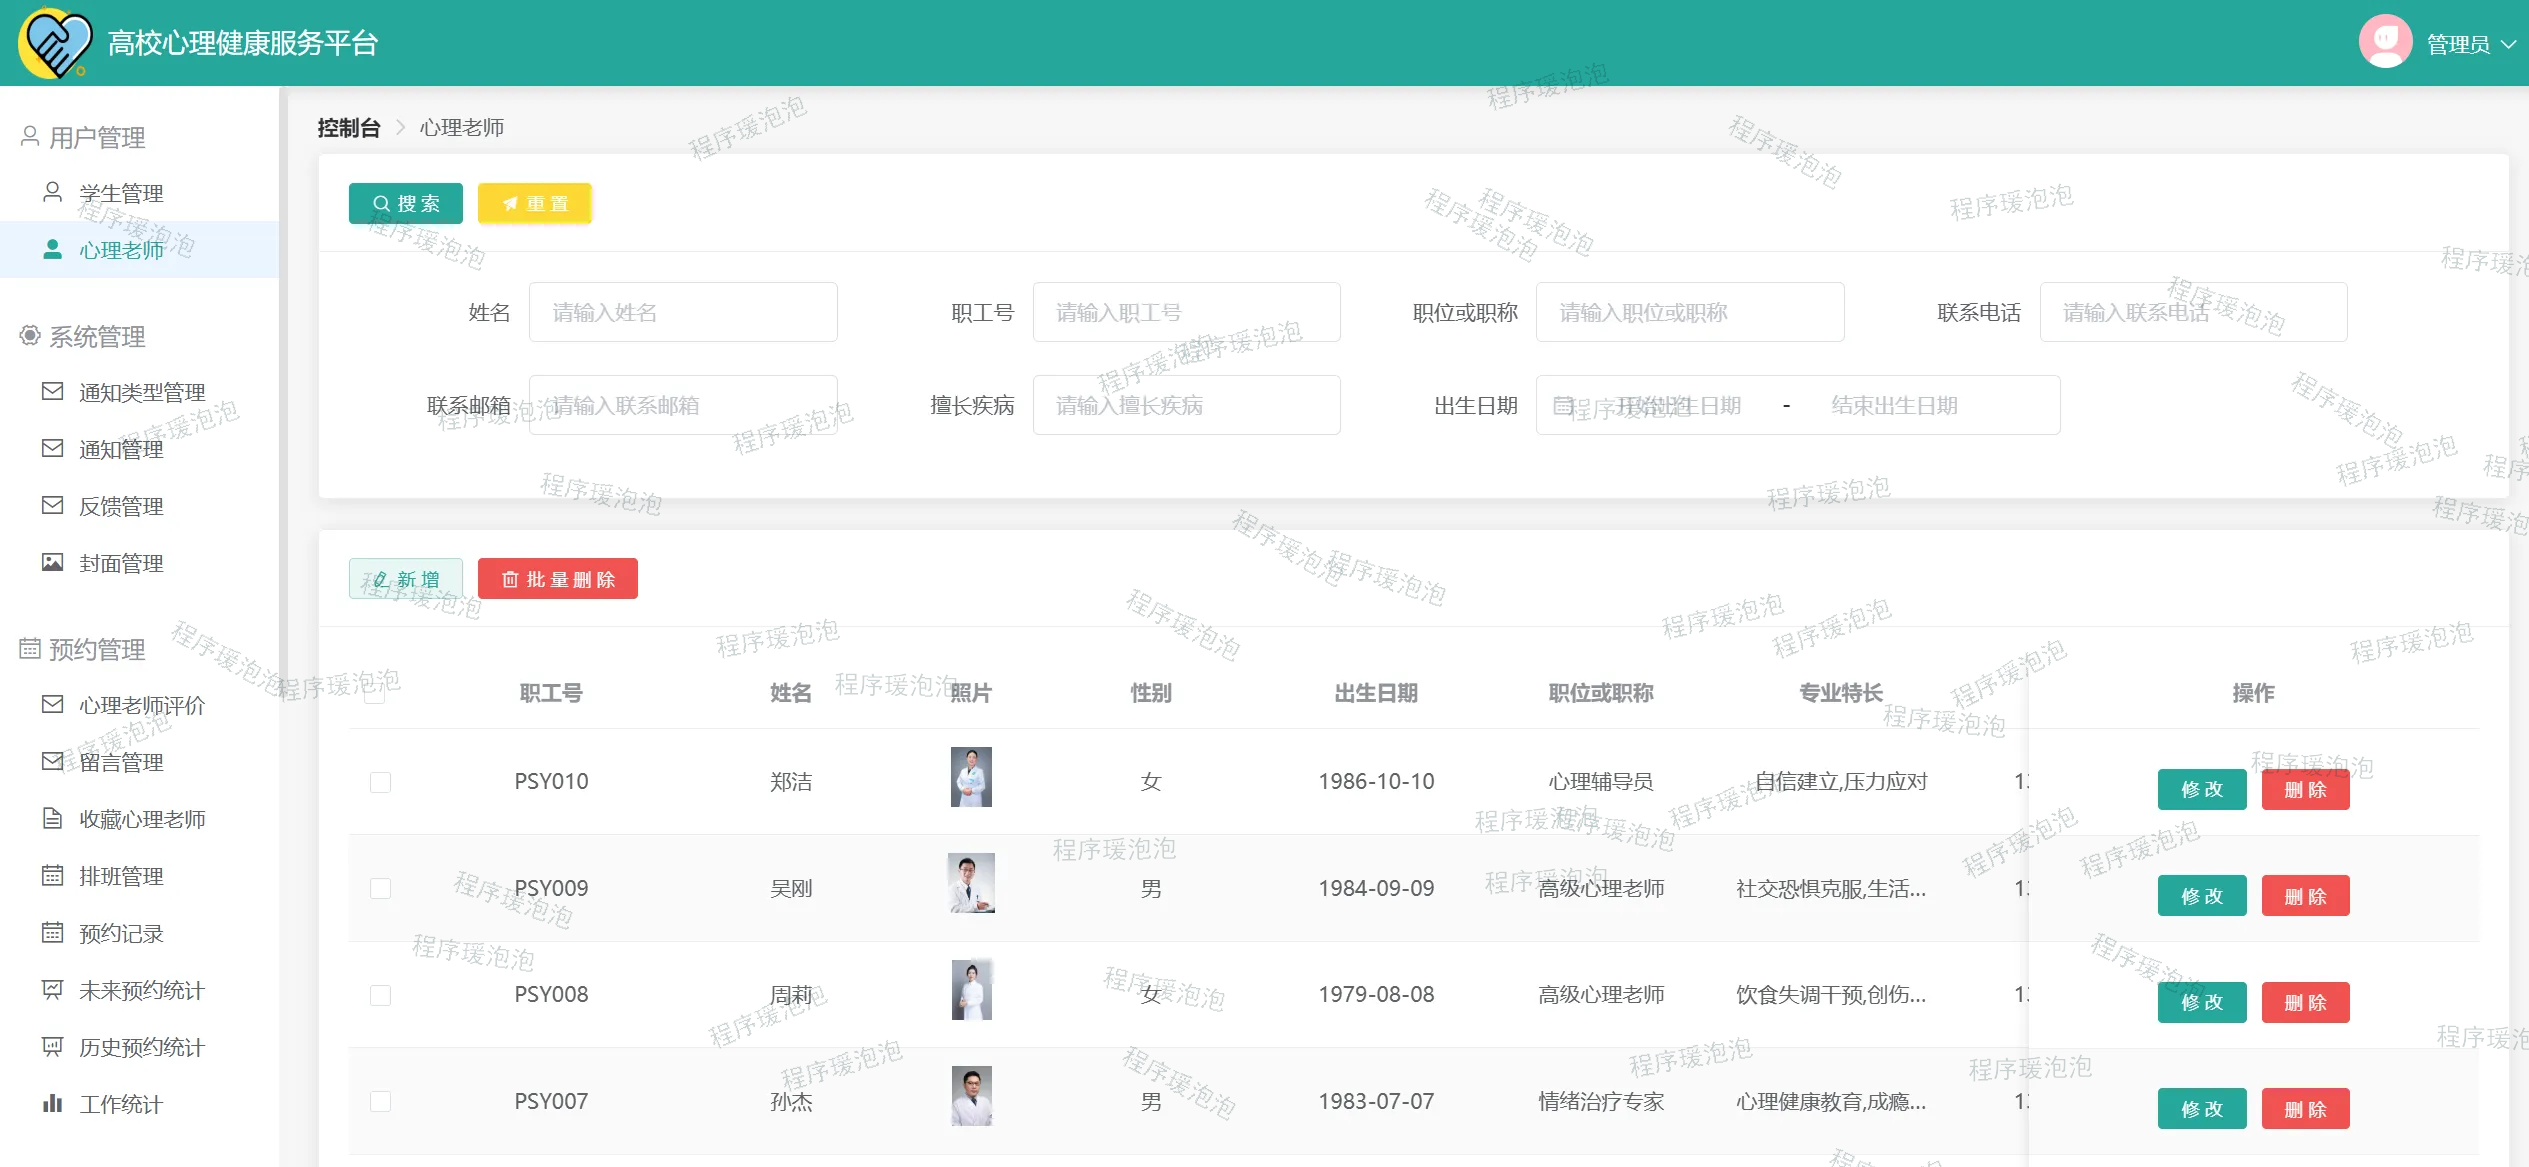Screen dimensions: 2529x1167
Task: Click the yellow 重置 button
Action: 534,203
